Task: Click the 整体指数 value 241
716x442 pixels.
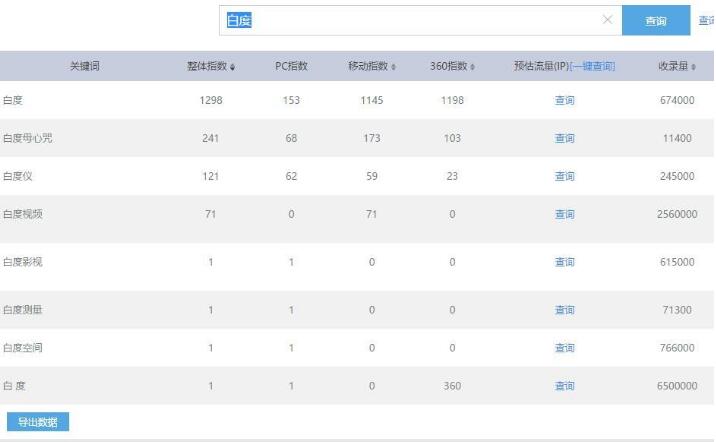Action: click(211, 138)
